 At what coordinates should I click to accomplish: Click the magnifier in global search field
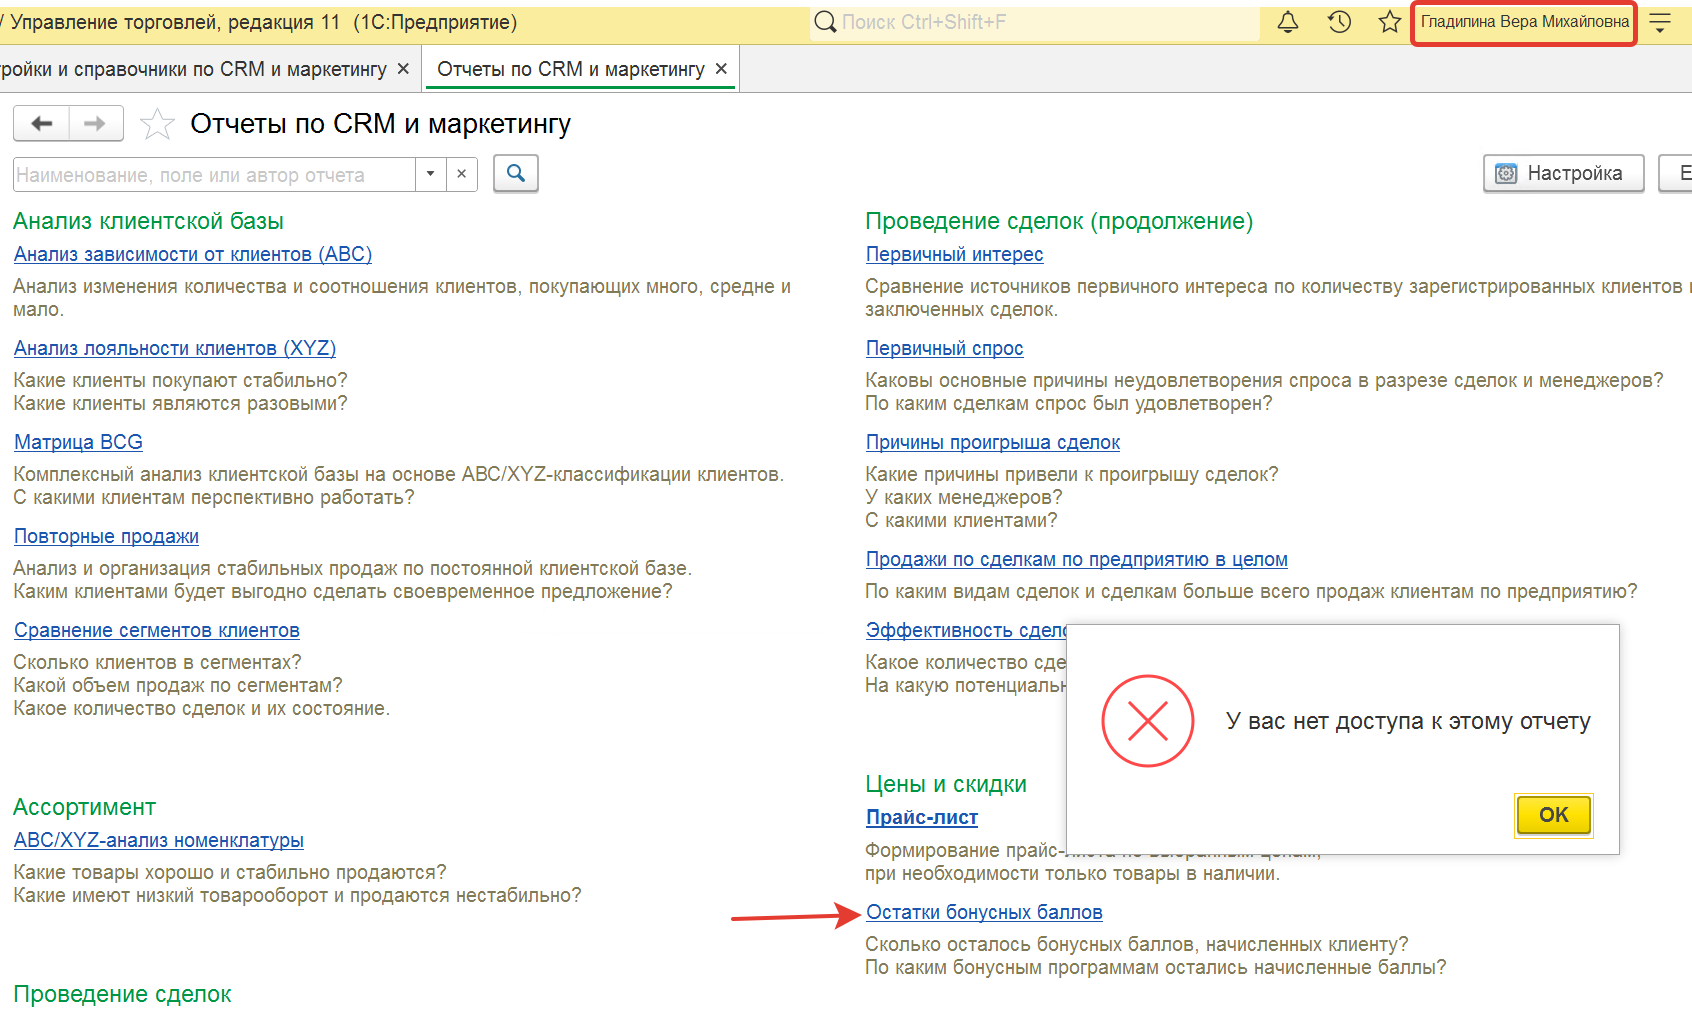click(825, 22)
